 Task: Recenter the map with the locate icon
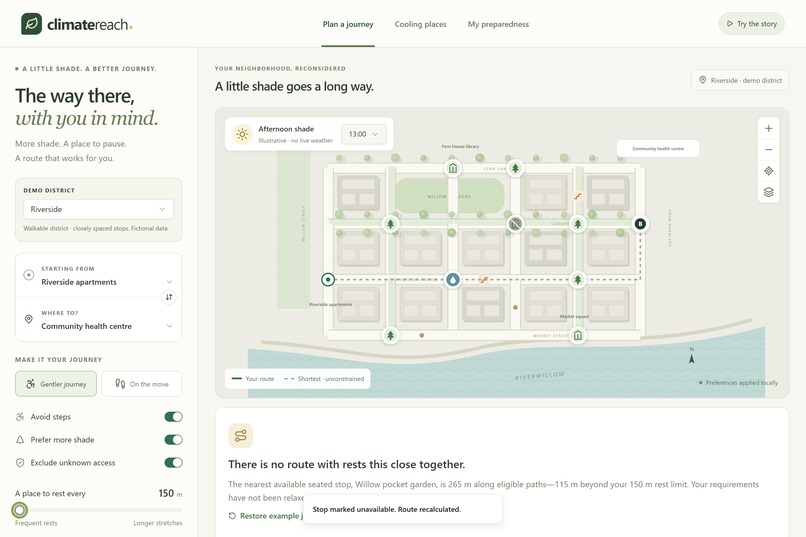coord(768,171)
